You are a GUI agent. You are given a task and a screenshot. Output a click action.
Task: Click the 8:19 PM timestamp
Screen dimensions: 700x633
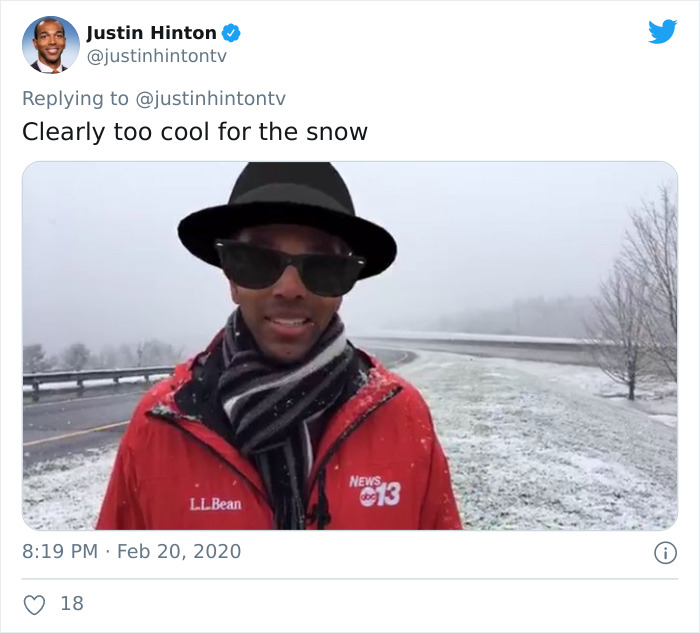(60, 551)
